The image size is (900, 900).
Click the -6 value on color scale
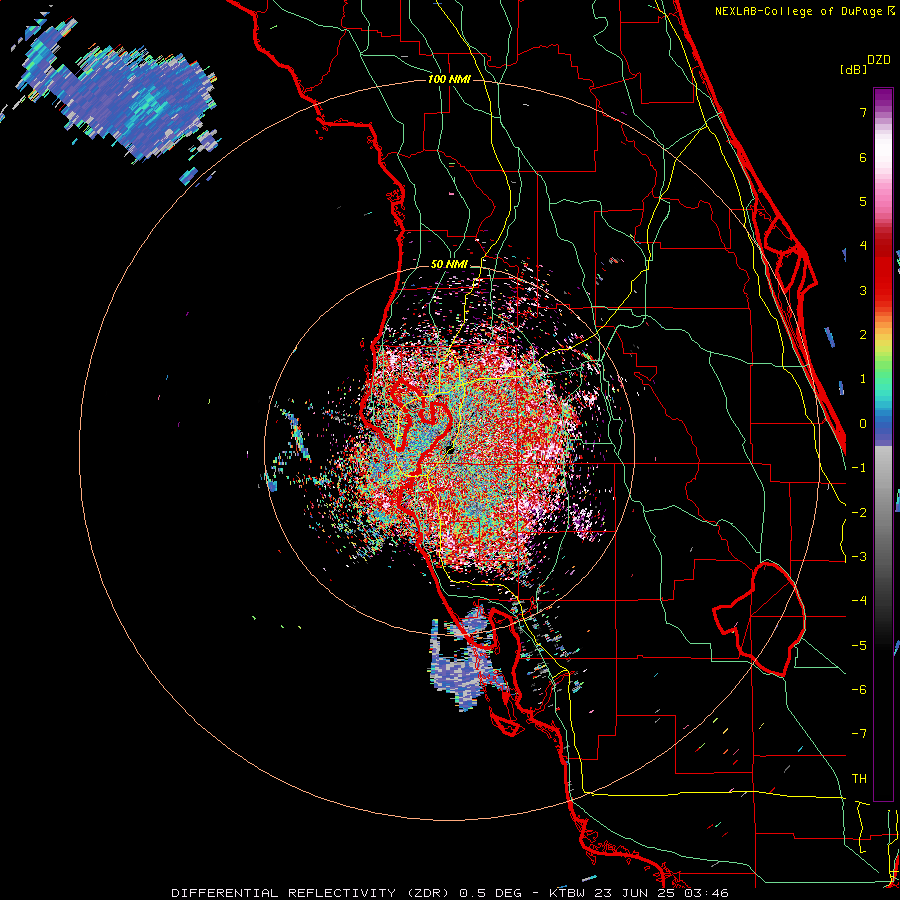pyautogui.click(x=859, y=689)
